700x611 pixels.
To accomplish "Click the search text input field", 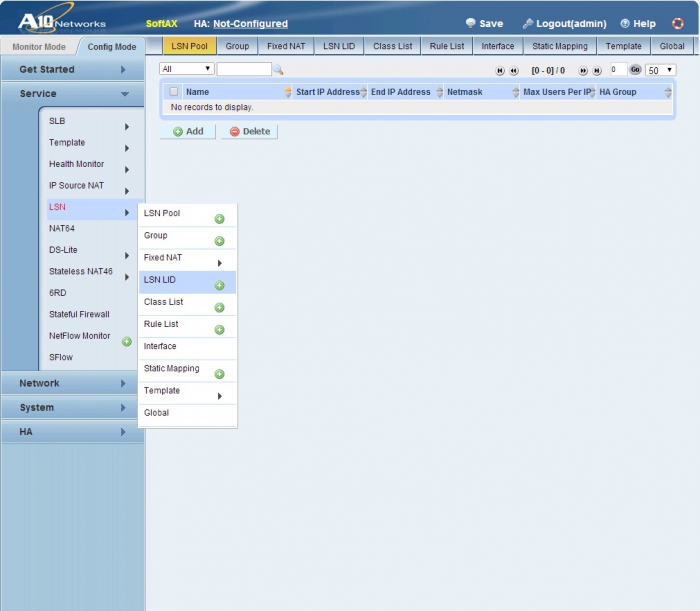I will 244,69.
